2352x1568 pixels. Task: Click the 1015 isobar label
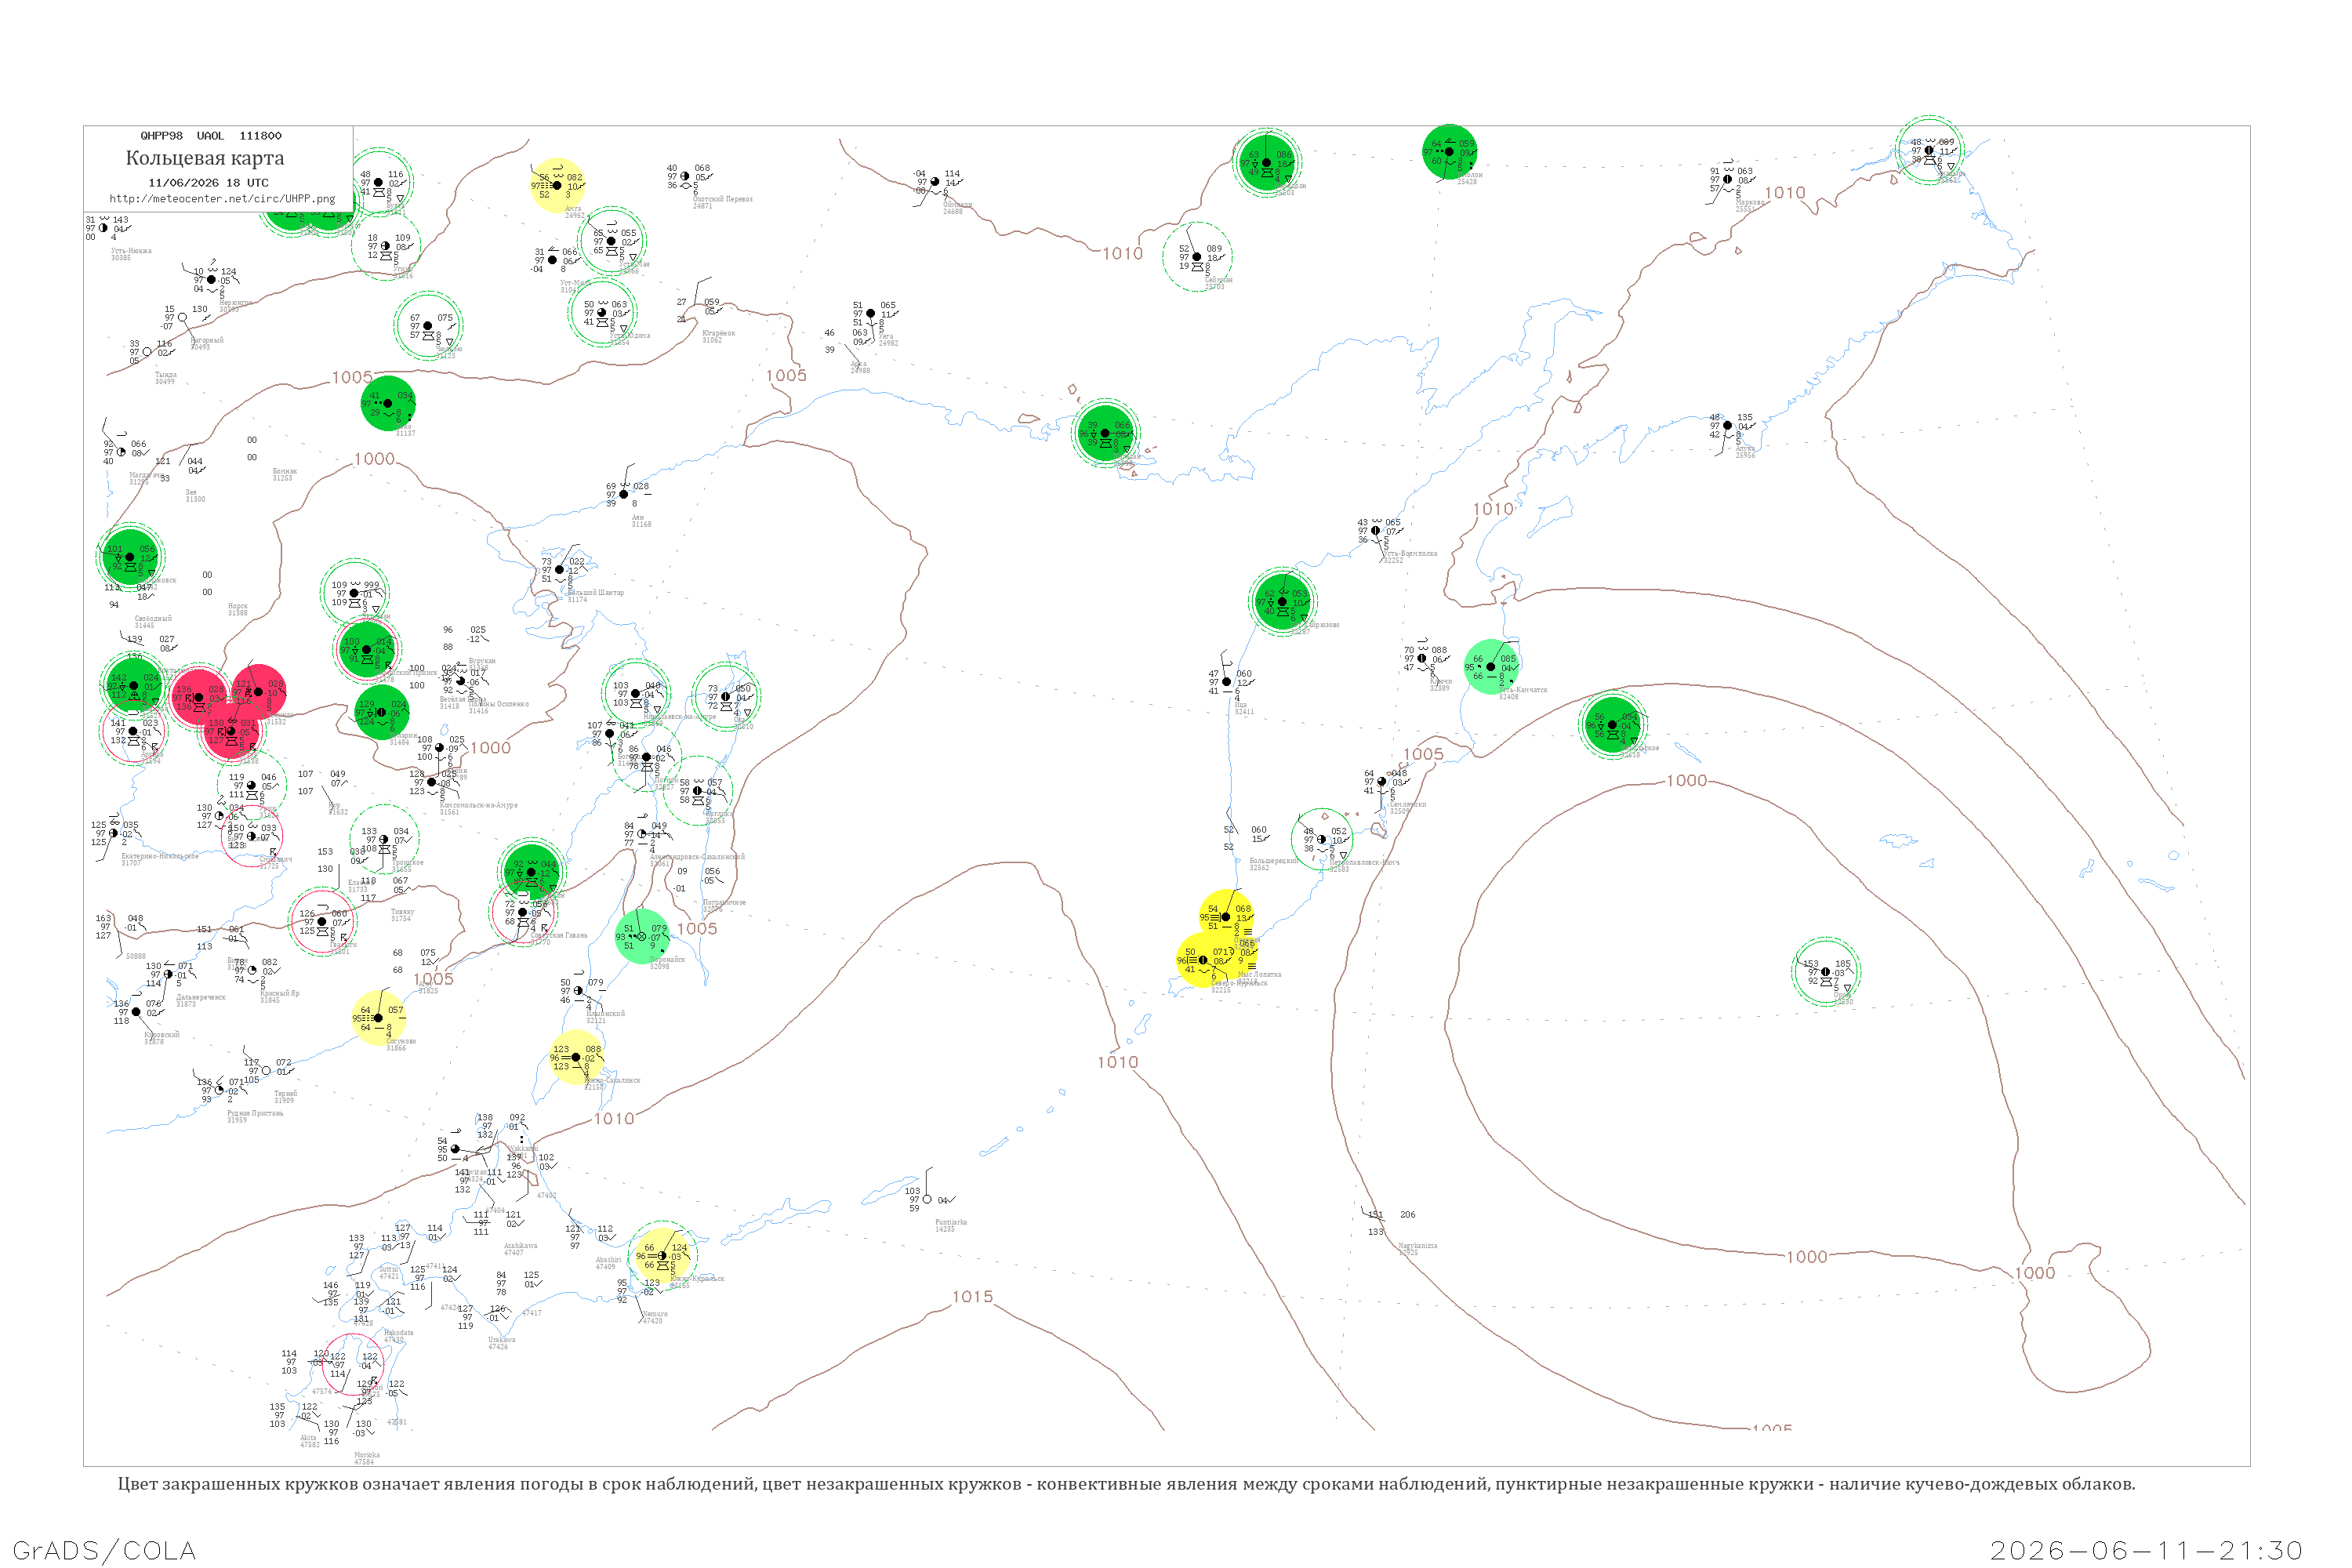coord(972,1296)
